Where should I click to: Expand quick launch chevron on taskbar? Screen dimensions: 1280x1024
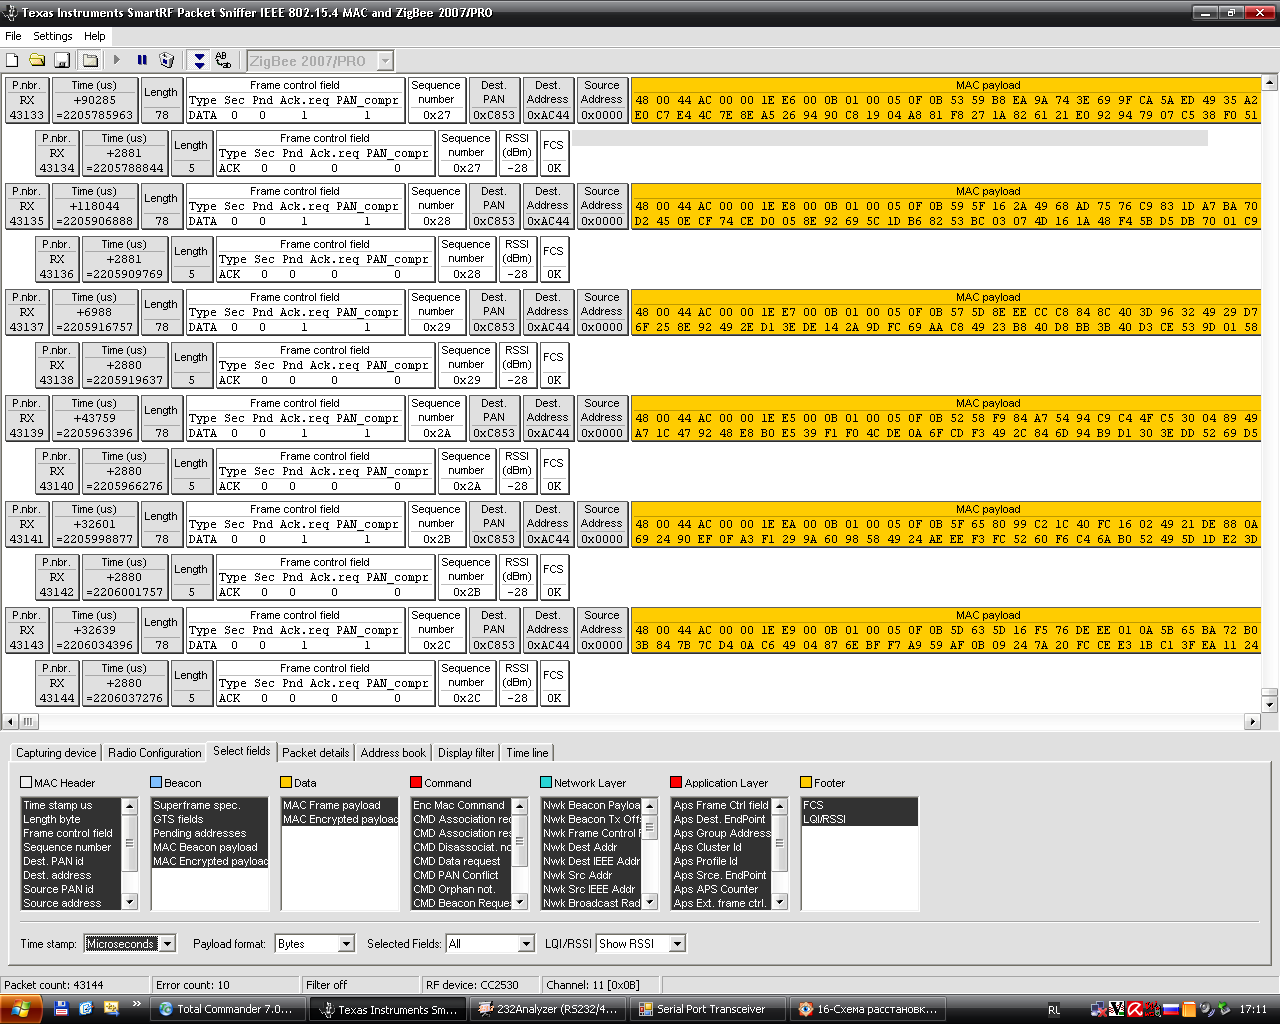pyautogui.click(x=136, y=1005)
